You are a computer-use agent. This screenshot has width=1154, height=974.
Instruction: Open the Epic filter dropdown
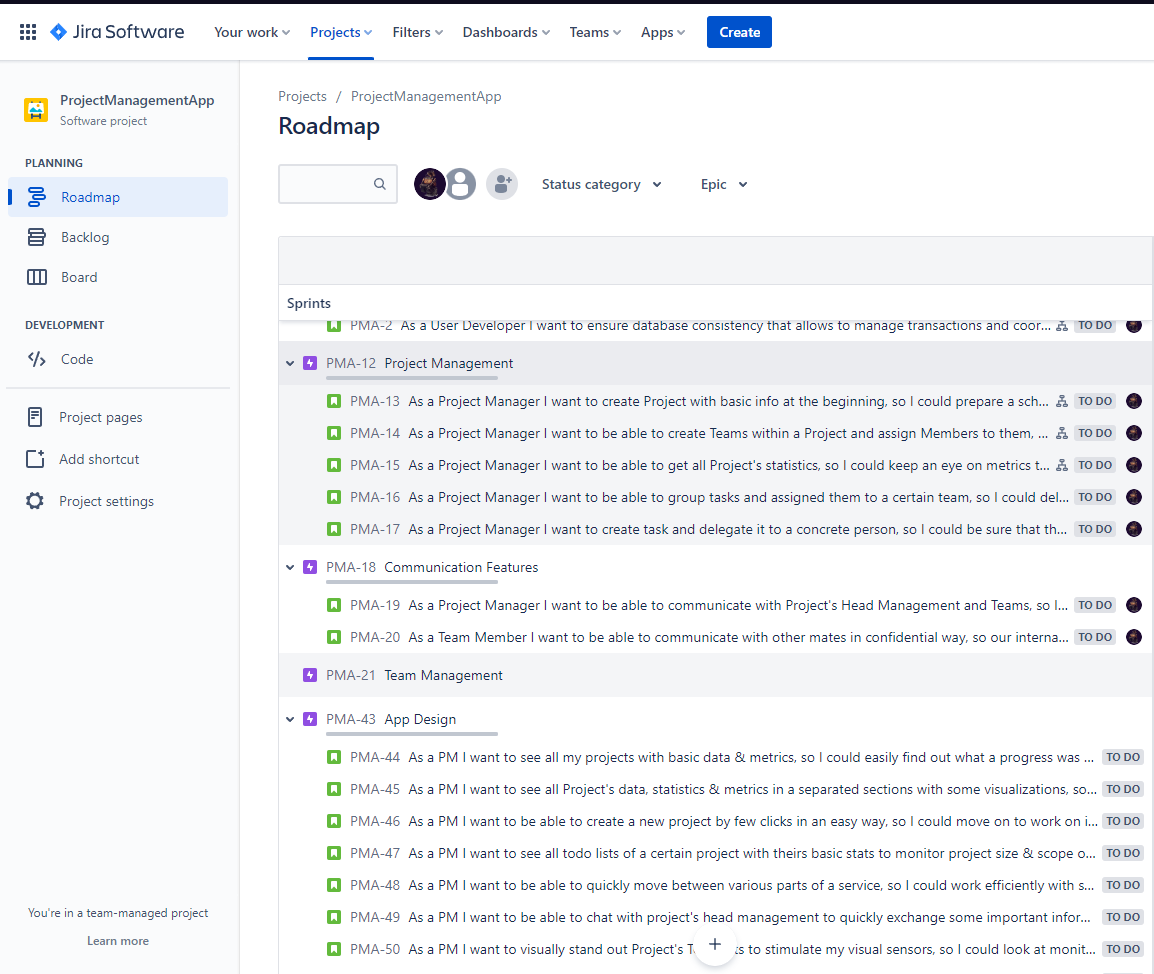[723, 184]
